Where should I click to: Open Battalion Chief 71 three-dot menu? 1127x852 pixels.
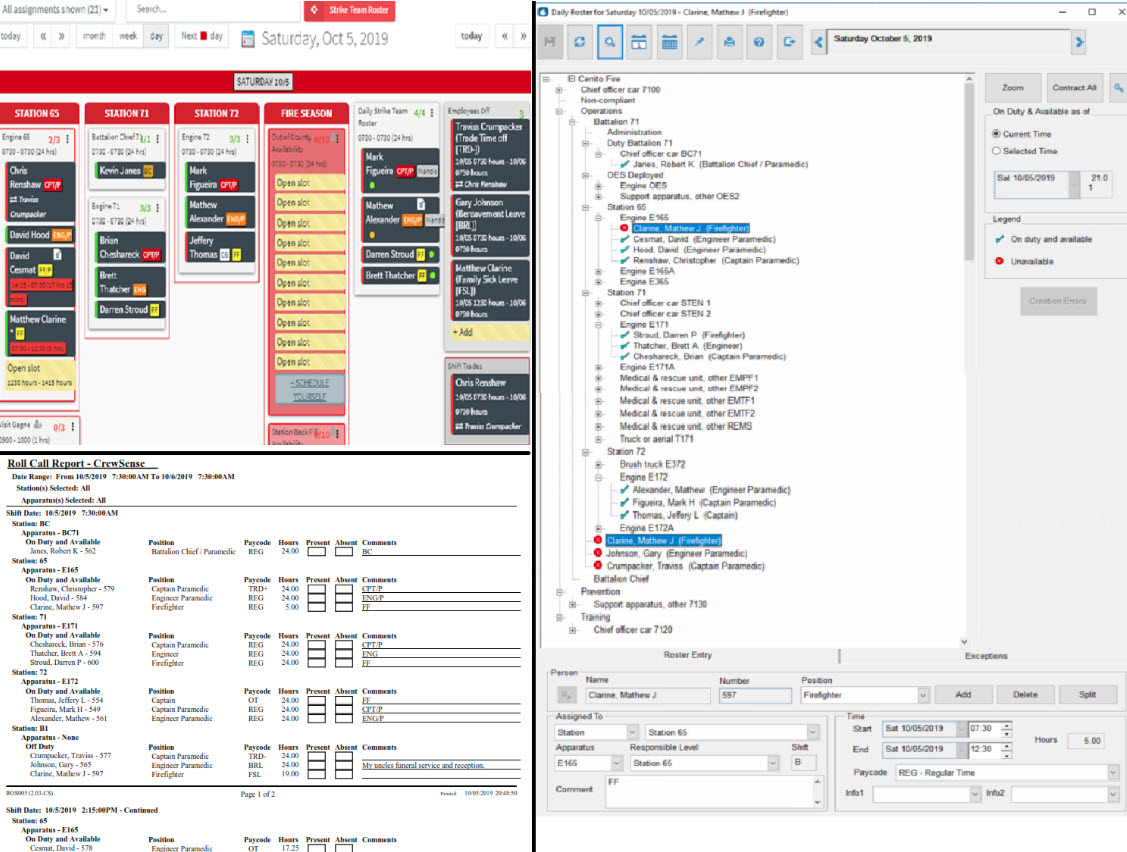157,138
